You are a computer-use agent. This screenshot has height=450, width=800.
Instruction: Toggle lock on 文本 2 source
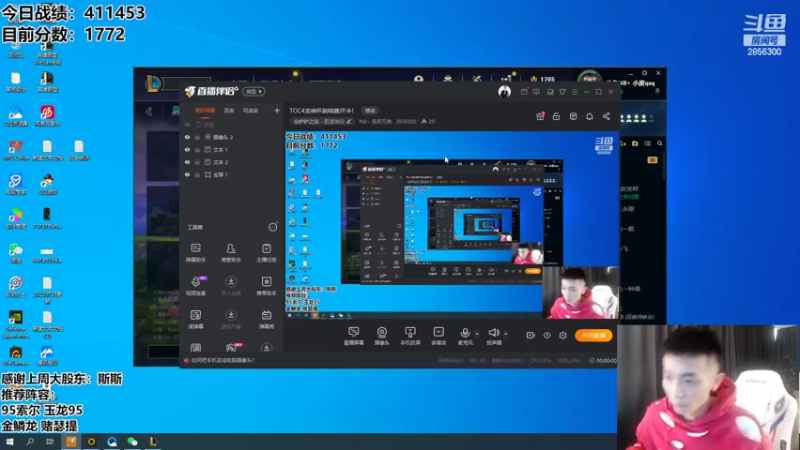tap(197, 162)
